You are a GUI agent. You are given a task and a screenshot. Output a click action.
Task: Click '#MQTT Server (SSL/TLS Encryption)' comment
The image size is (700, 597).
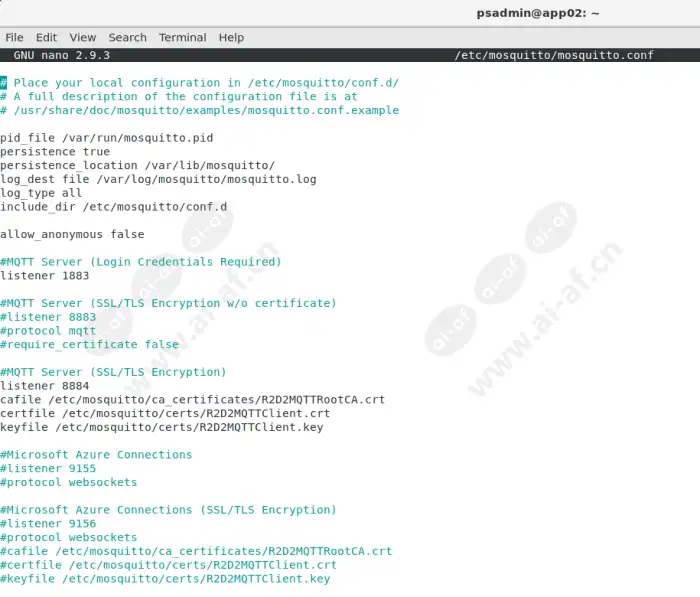coord(113,372)
